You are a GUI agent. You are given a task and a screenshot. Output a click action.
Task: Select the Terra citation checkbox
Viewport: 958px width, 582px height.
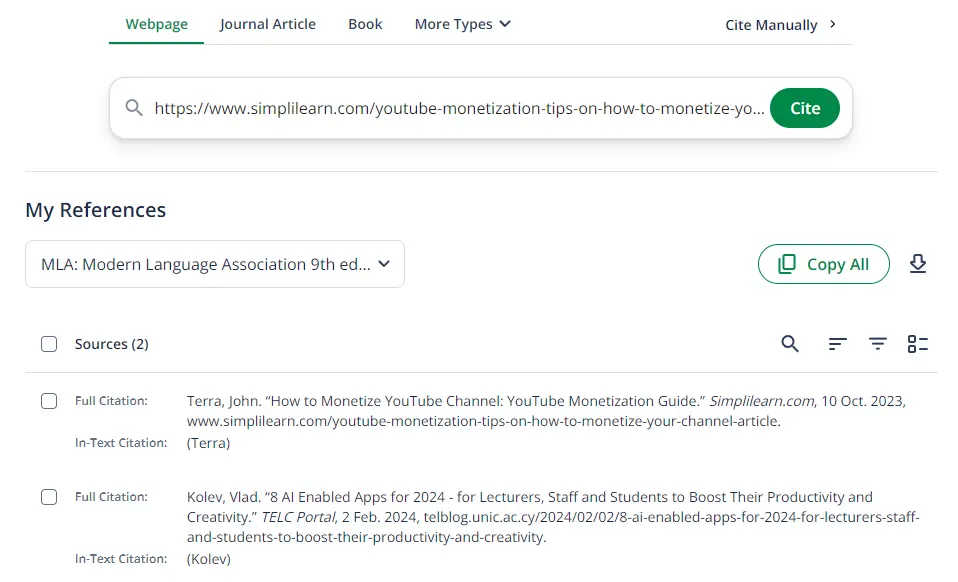[x=49, y=401]
